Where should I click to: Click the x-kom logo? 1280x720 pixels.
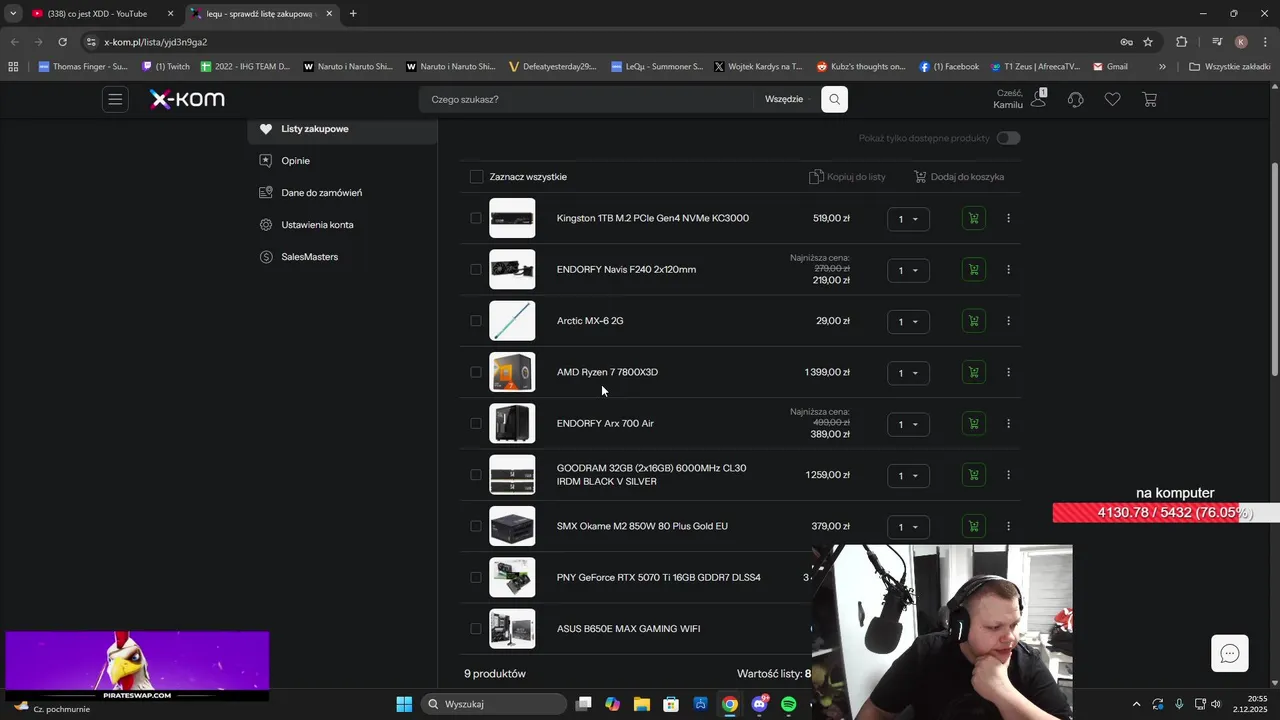point(187,99)
